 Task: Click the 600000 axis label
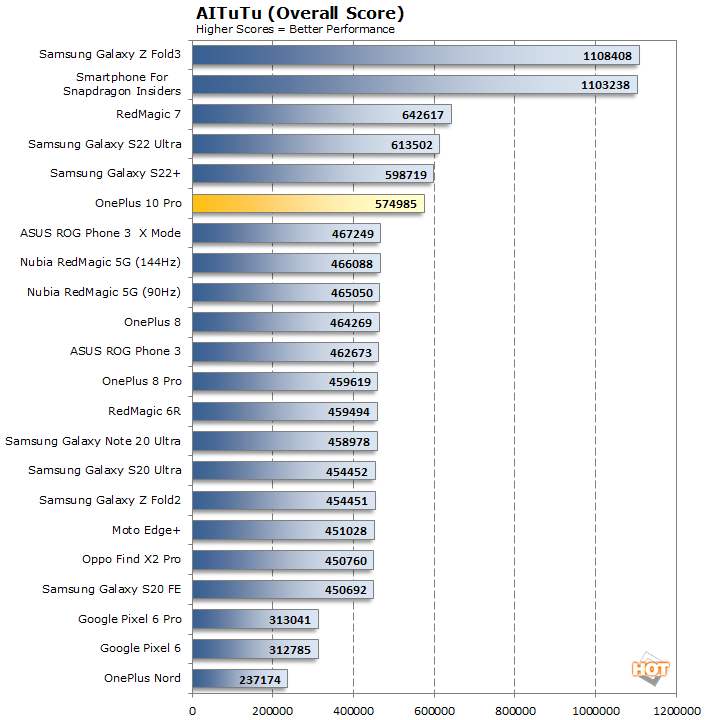(x=434, y=711)
